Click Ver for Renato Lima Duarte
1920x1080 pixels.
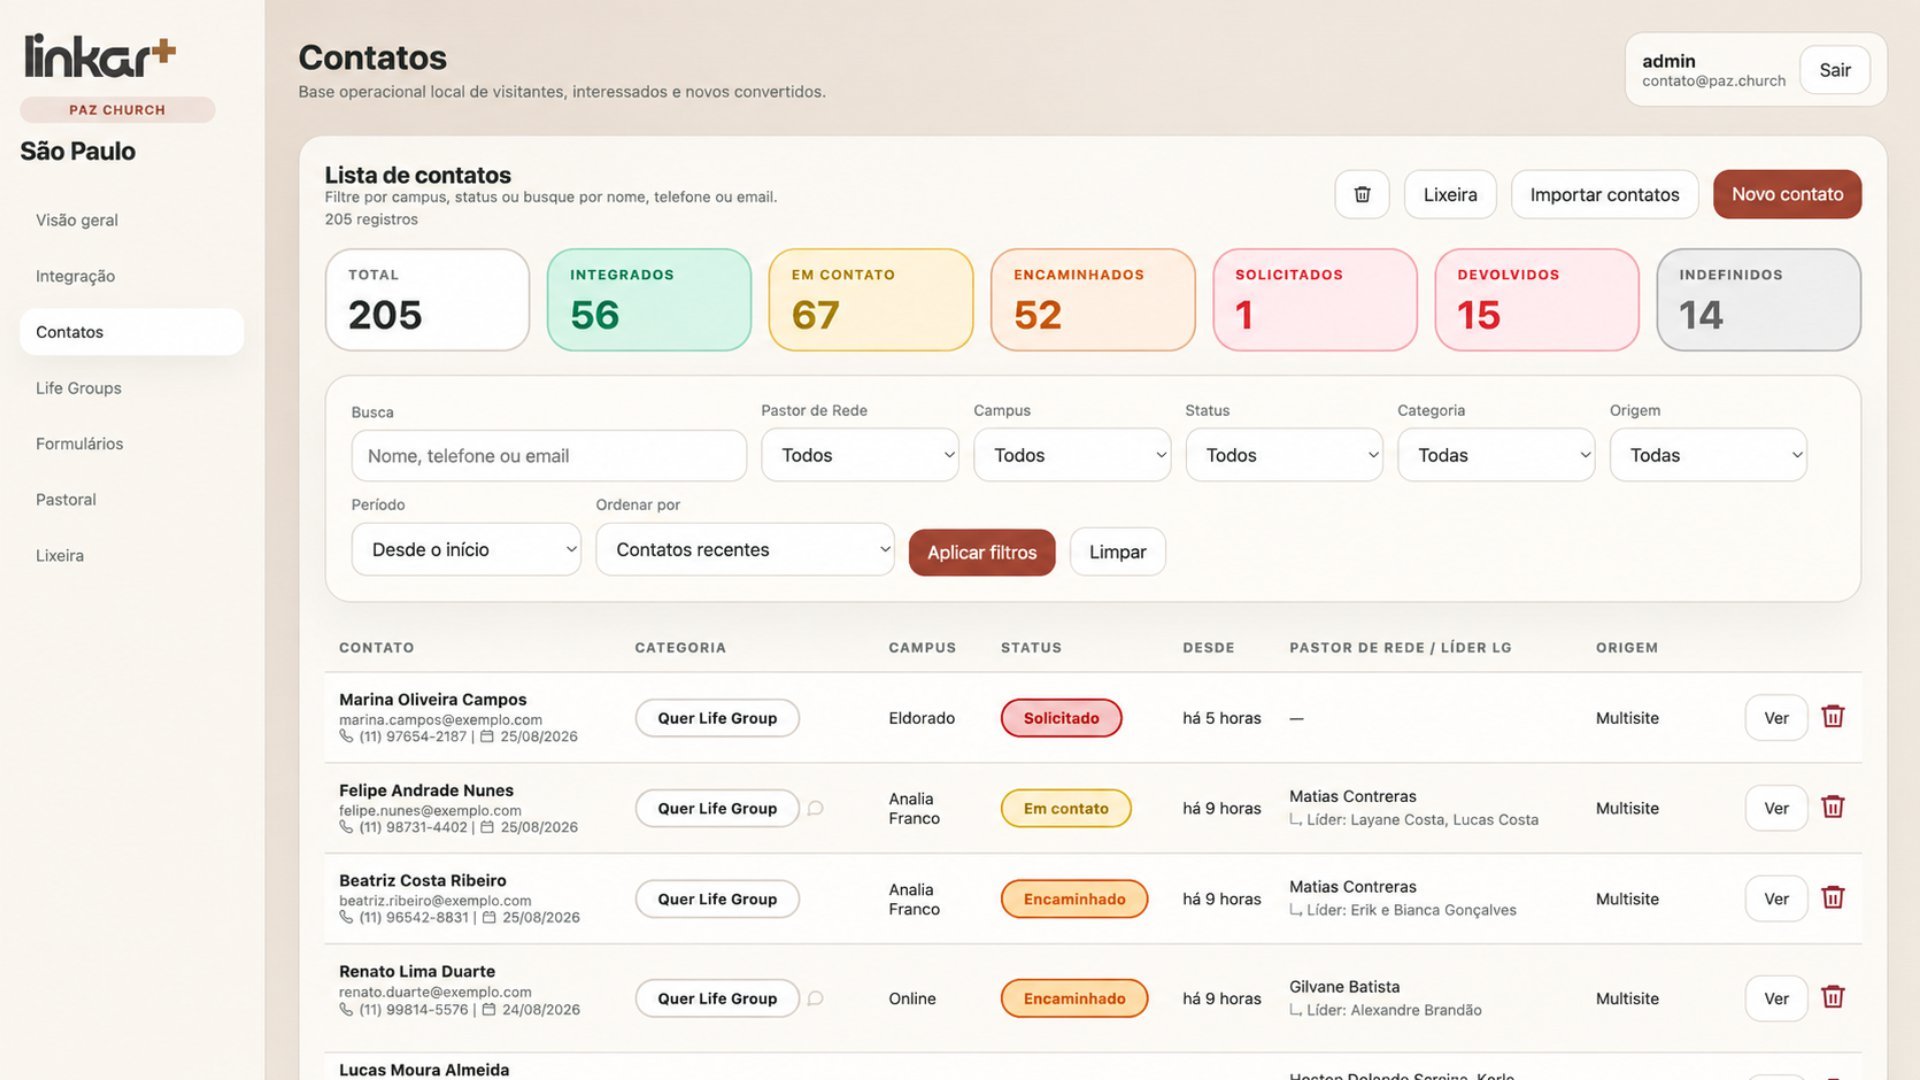[1776, 998]
